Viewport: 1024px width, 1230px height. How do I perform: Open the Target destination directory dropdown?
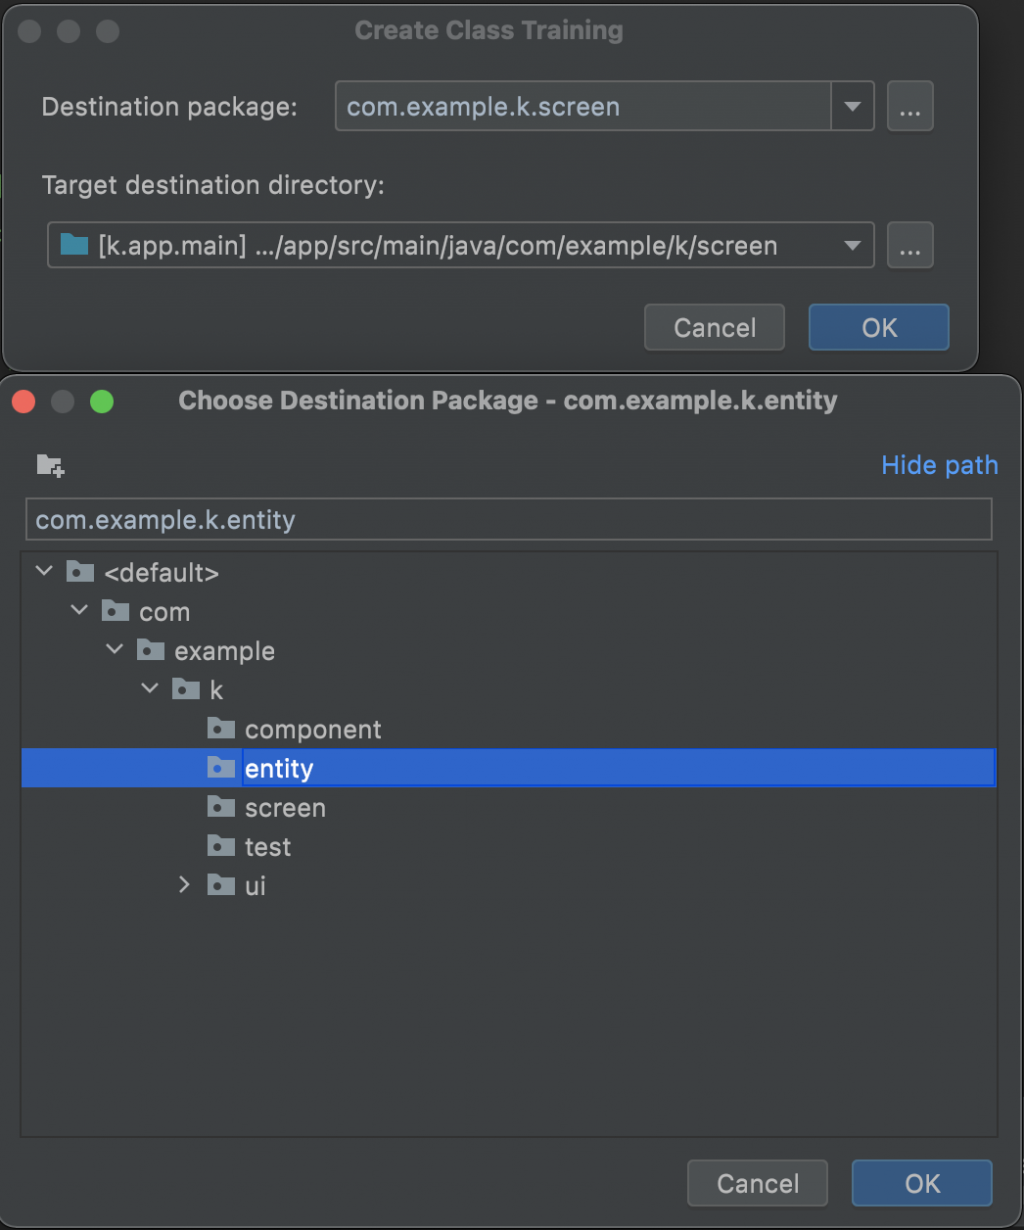[852, 246]
